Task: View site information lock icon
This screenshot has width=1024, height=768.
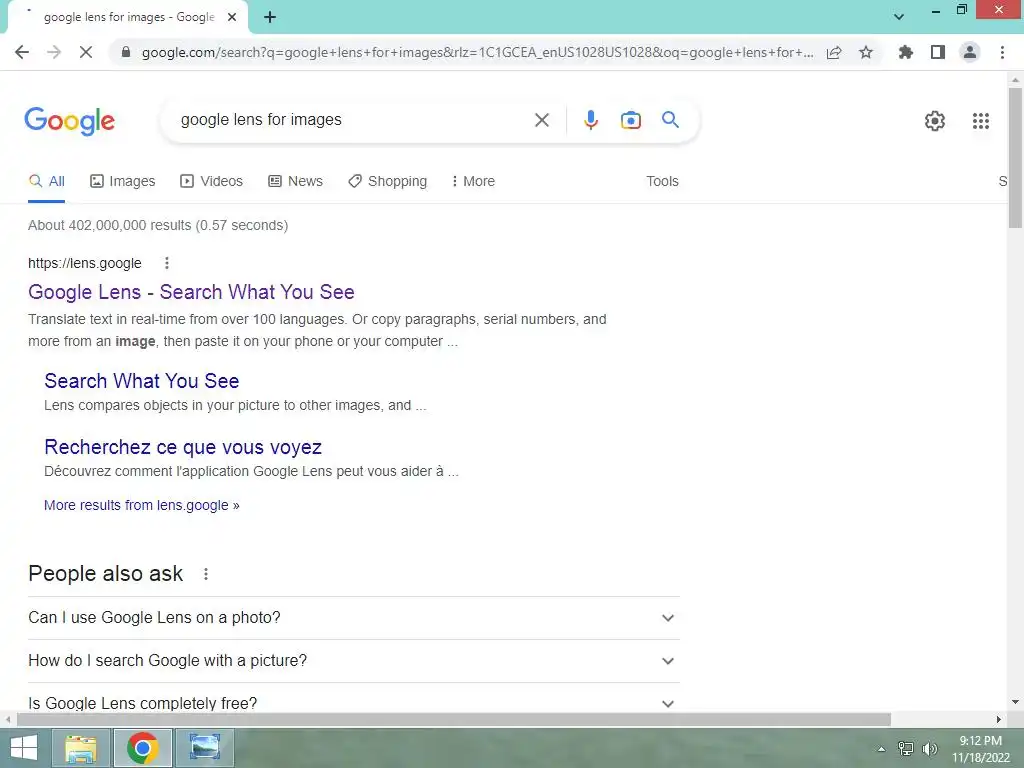Action: (x=126, y=52)
